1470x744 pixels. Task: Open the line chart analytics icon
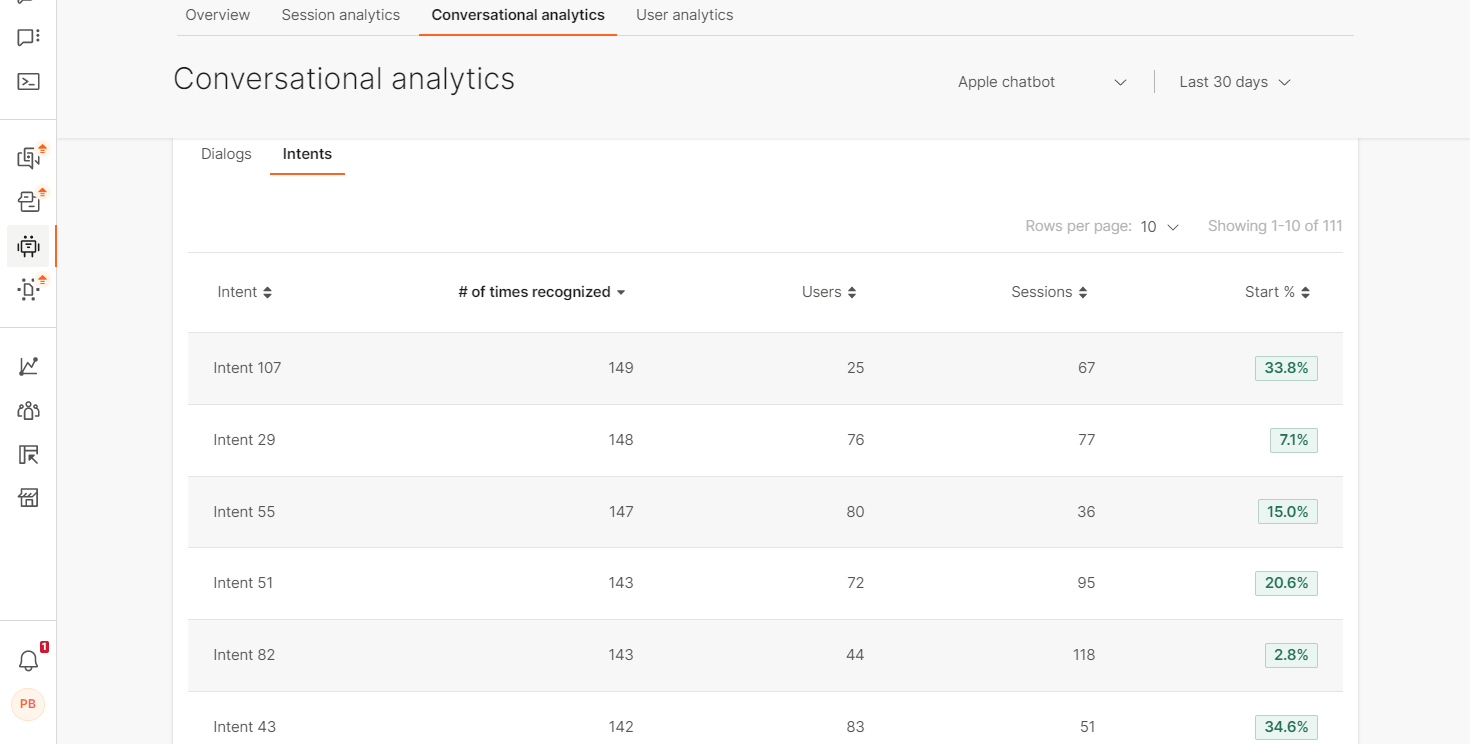[x=28, y=367]
